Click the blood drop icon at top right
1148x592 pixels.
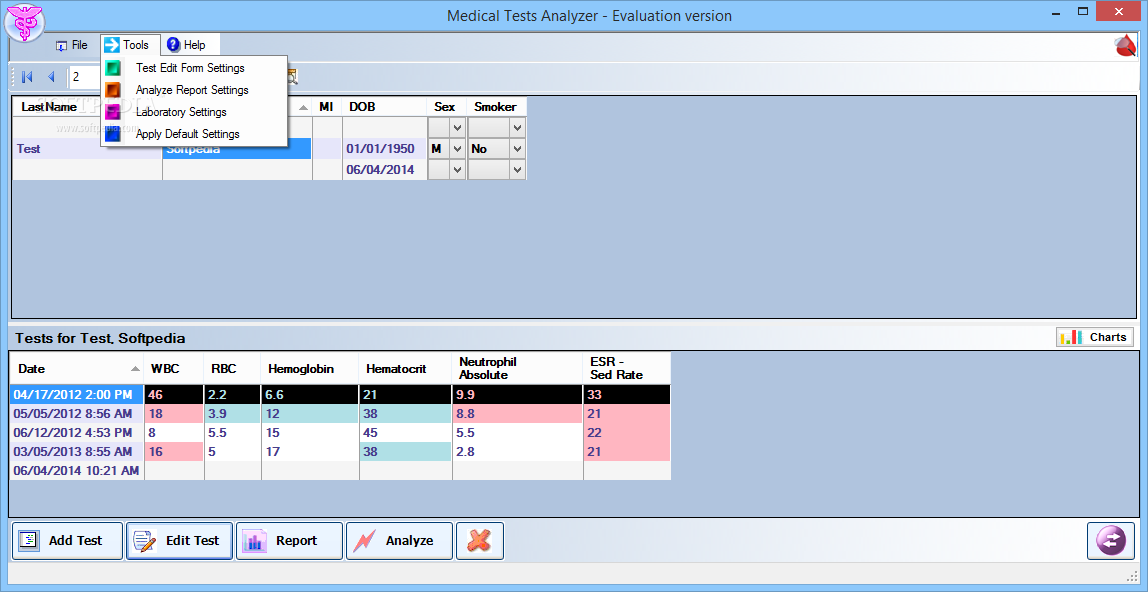click(x=1126, y=46)
